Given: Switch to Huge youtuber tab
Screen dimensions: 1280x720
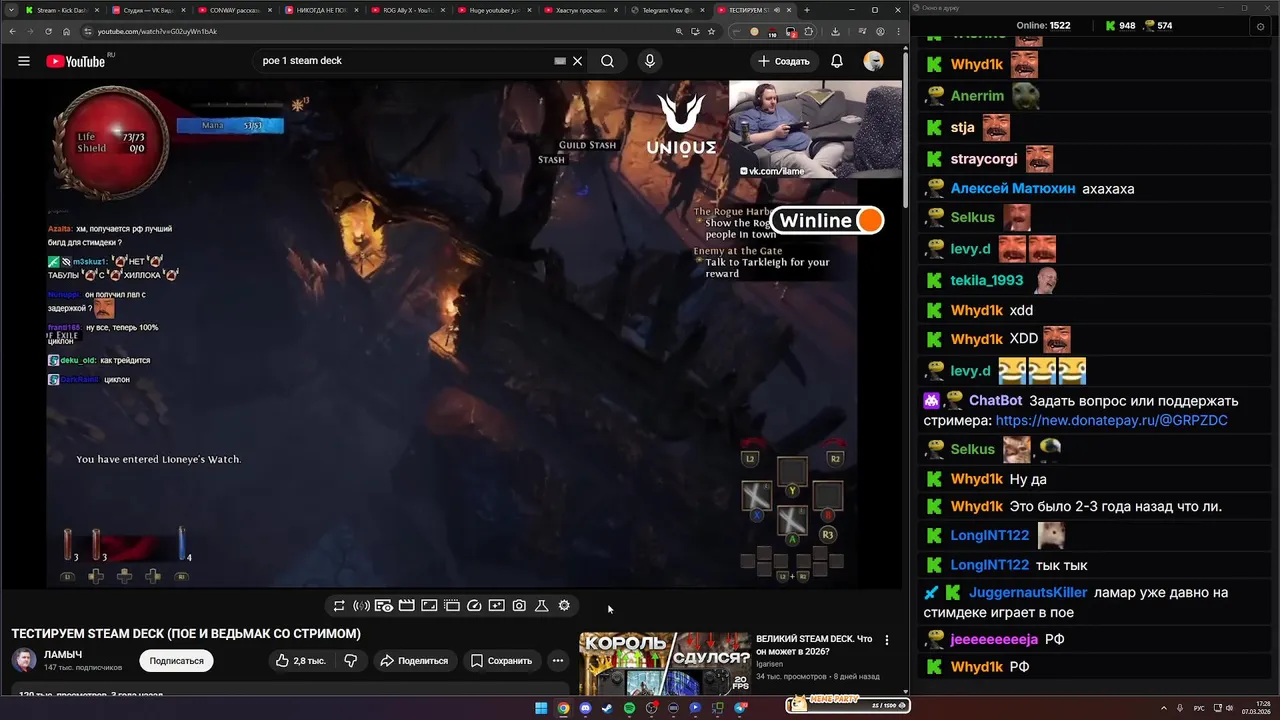Looking at the screenshot, I should click(x=494, y=10).
